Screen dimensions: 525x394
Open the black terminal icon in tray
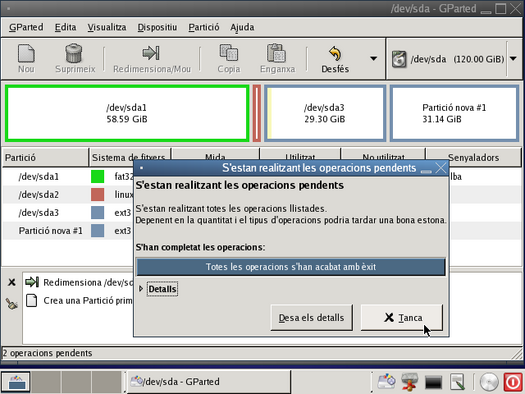point(433,382)
